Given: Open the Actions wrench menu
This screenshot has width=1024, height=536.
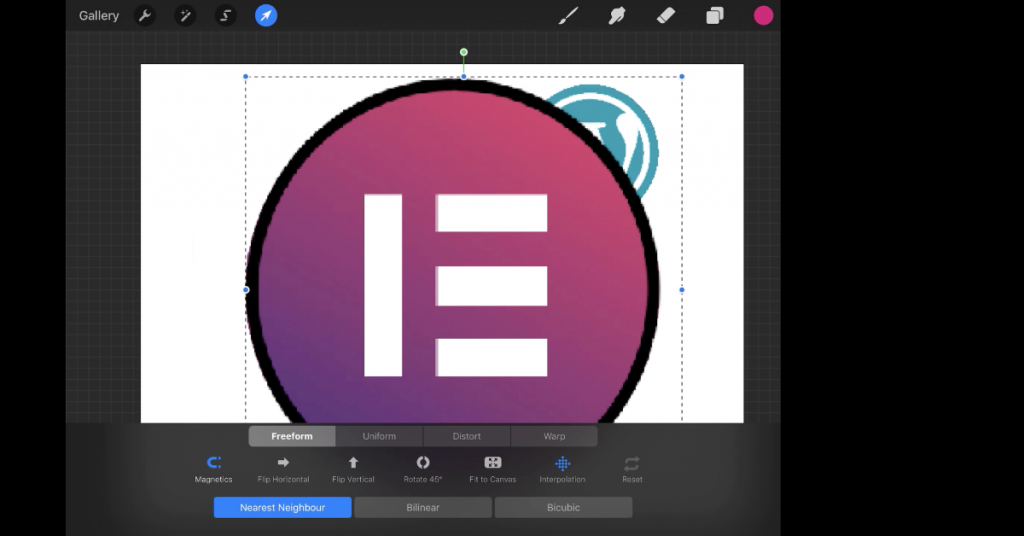Looking at the screenshot, I should point(145,16).
